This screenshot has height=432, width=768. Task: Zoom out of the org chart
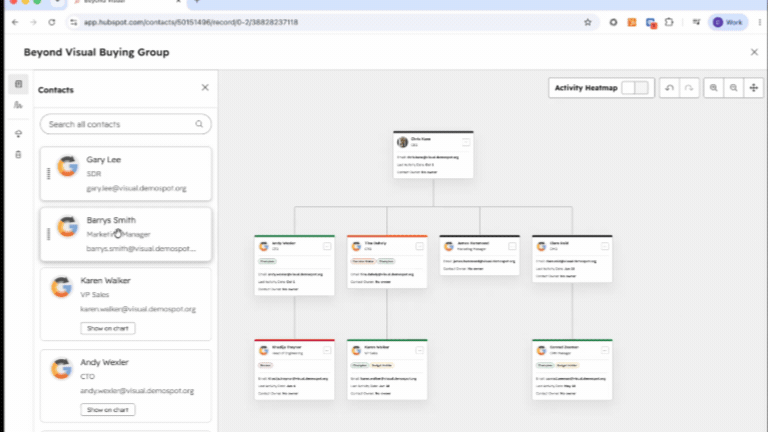733,88
